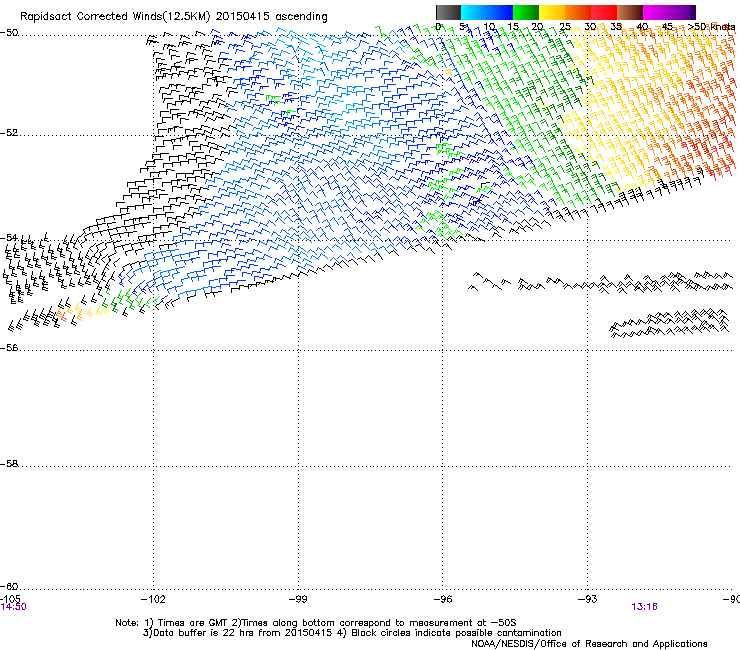The width and height of the screenshot is (740, 650).
Task: Click the purple time stamp '14:50'
Action: point(14,607)
